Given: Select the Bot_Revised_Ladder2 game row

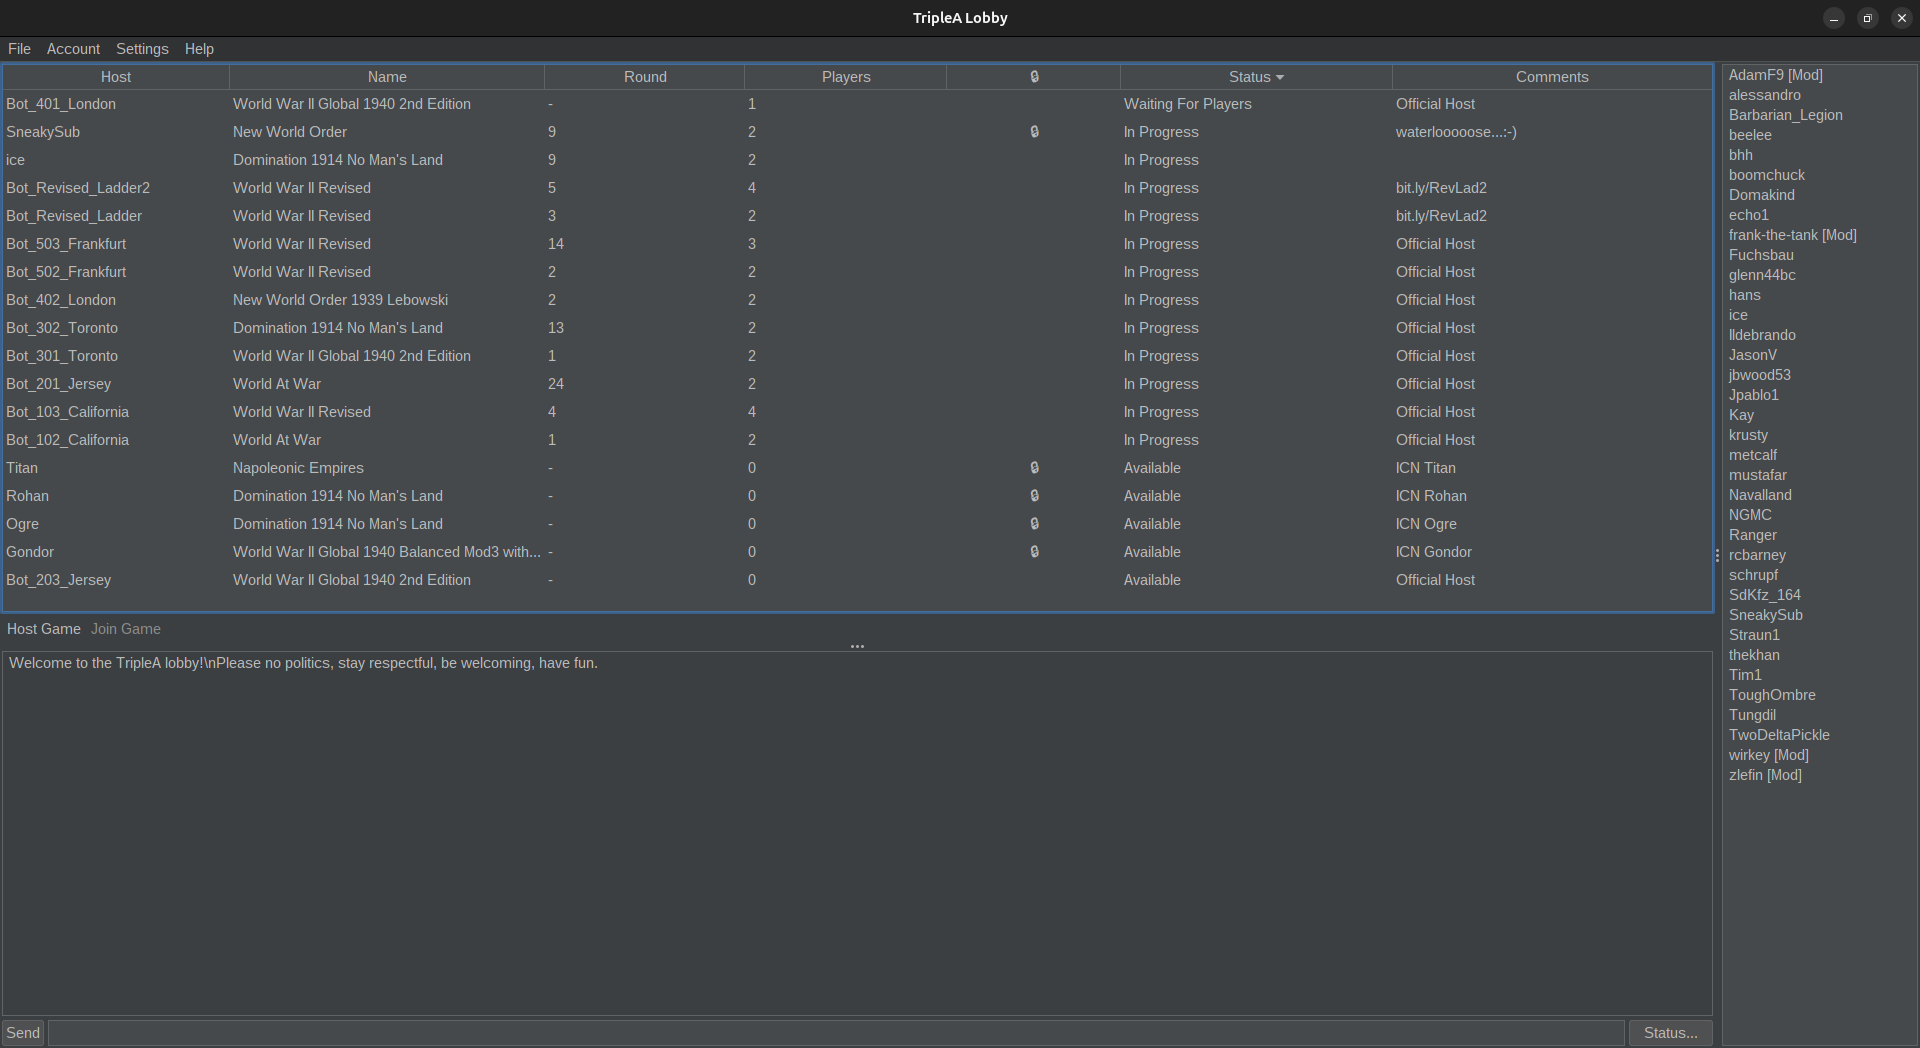Looking at the screenshot, I should [857, 188].
